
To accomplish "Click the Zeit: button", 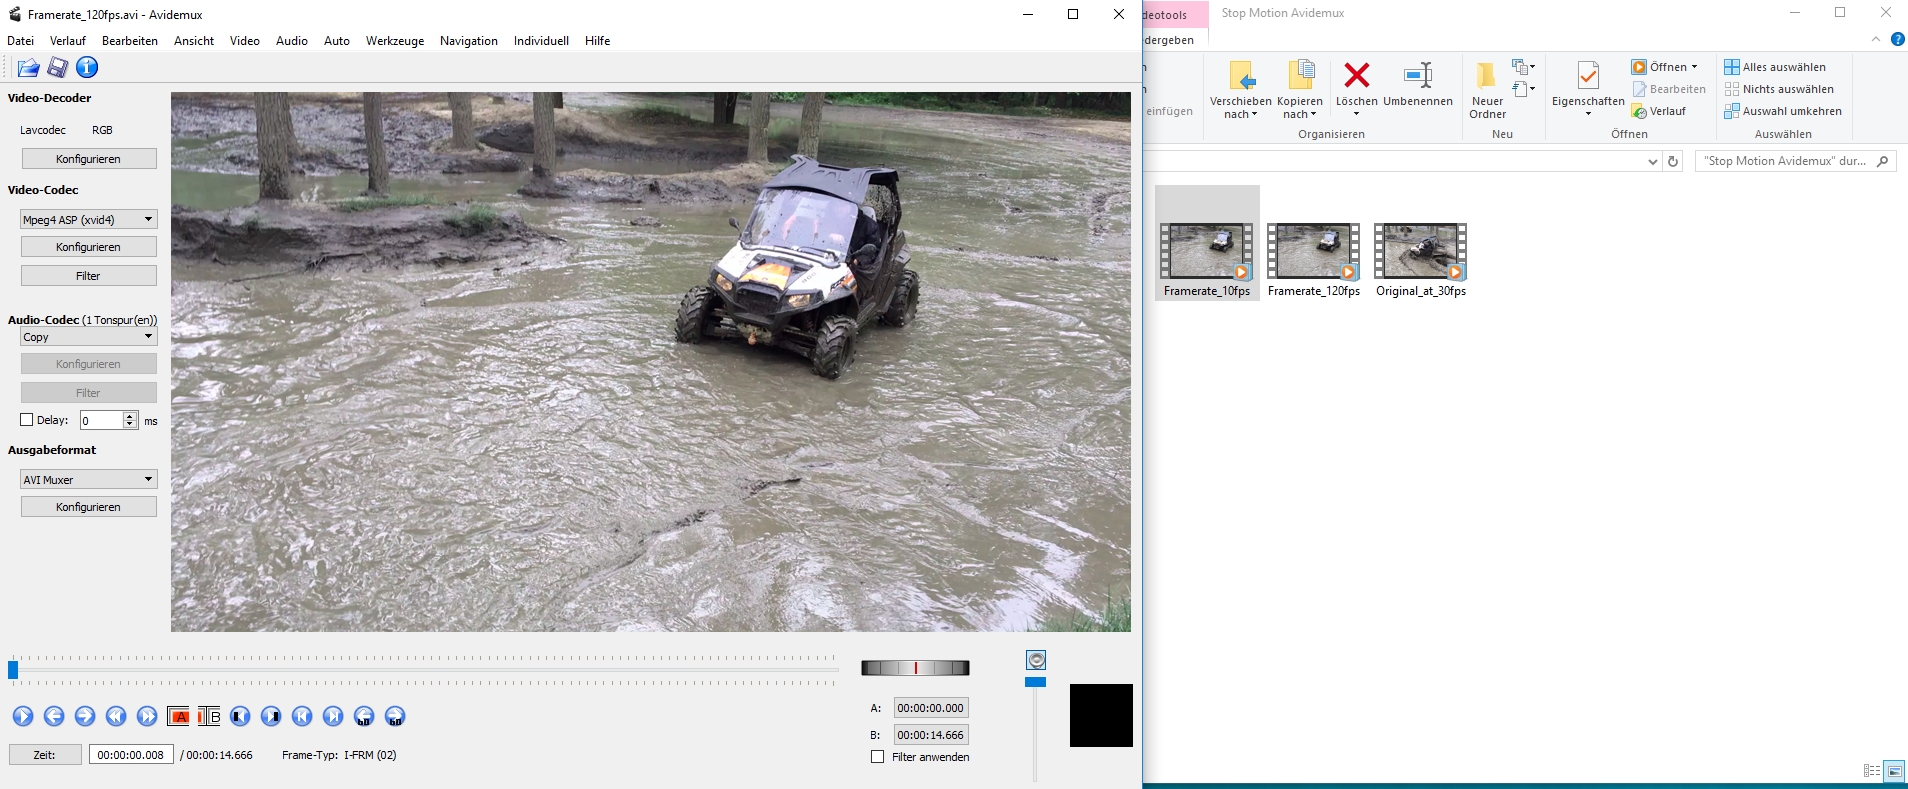I will [x=45, y=755].
